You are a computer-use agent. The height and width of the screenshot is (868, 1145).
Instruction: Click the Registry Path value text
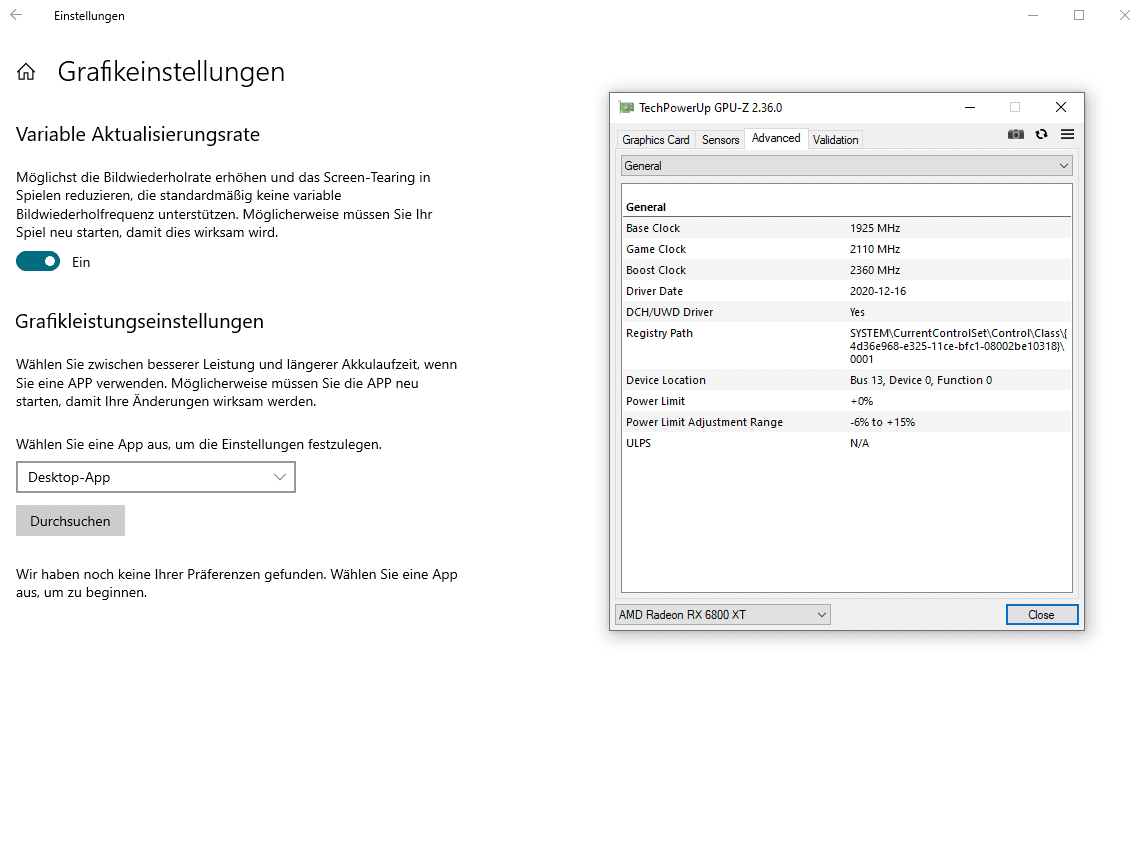pos(958,346)
